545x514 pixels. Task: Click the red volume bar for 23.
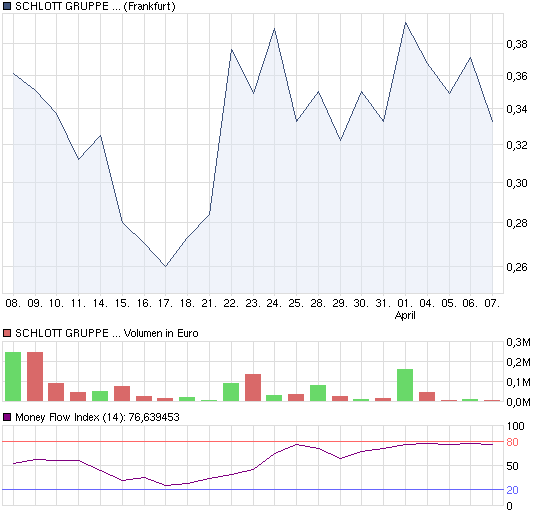(253, 388)
